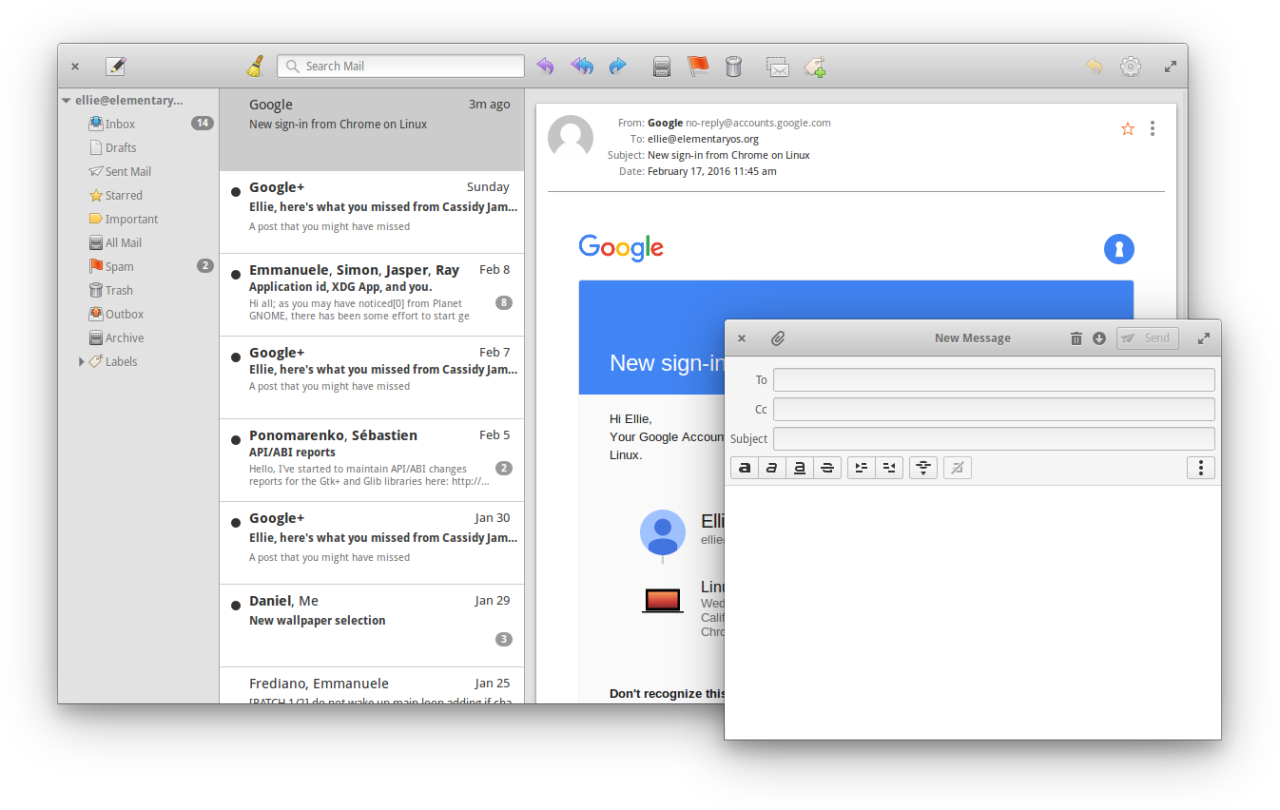Screen dimensions: 1280x810
Task: Click the Forward arrow toolbar icon
Action: tap(617, 66)
